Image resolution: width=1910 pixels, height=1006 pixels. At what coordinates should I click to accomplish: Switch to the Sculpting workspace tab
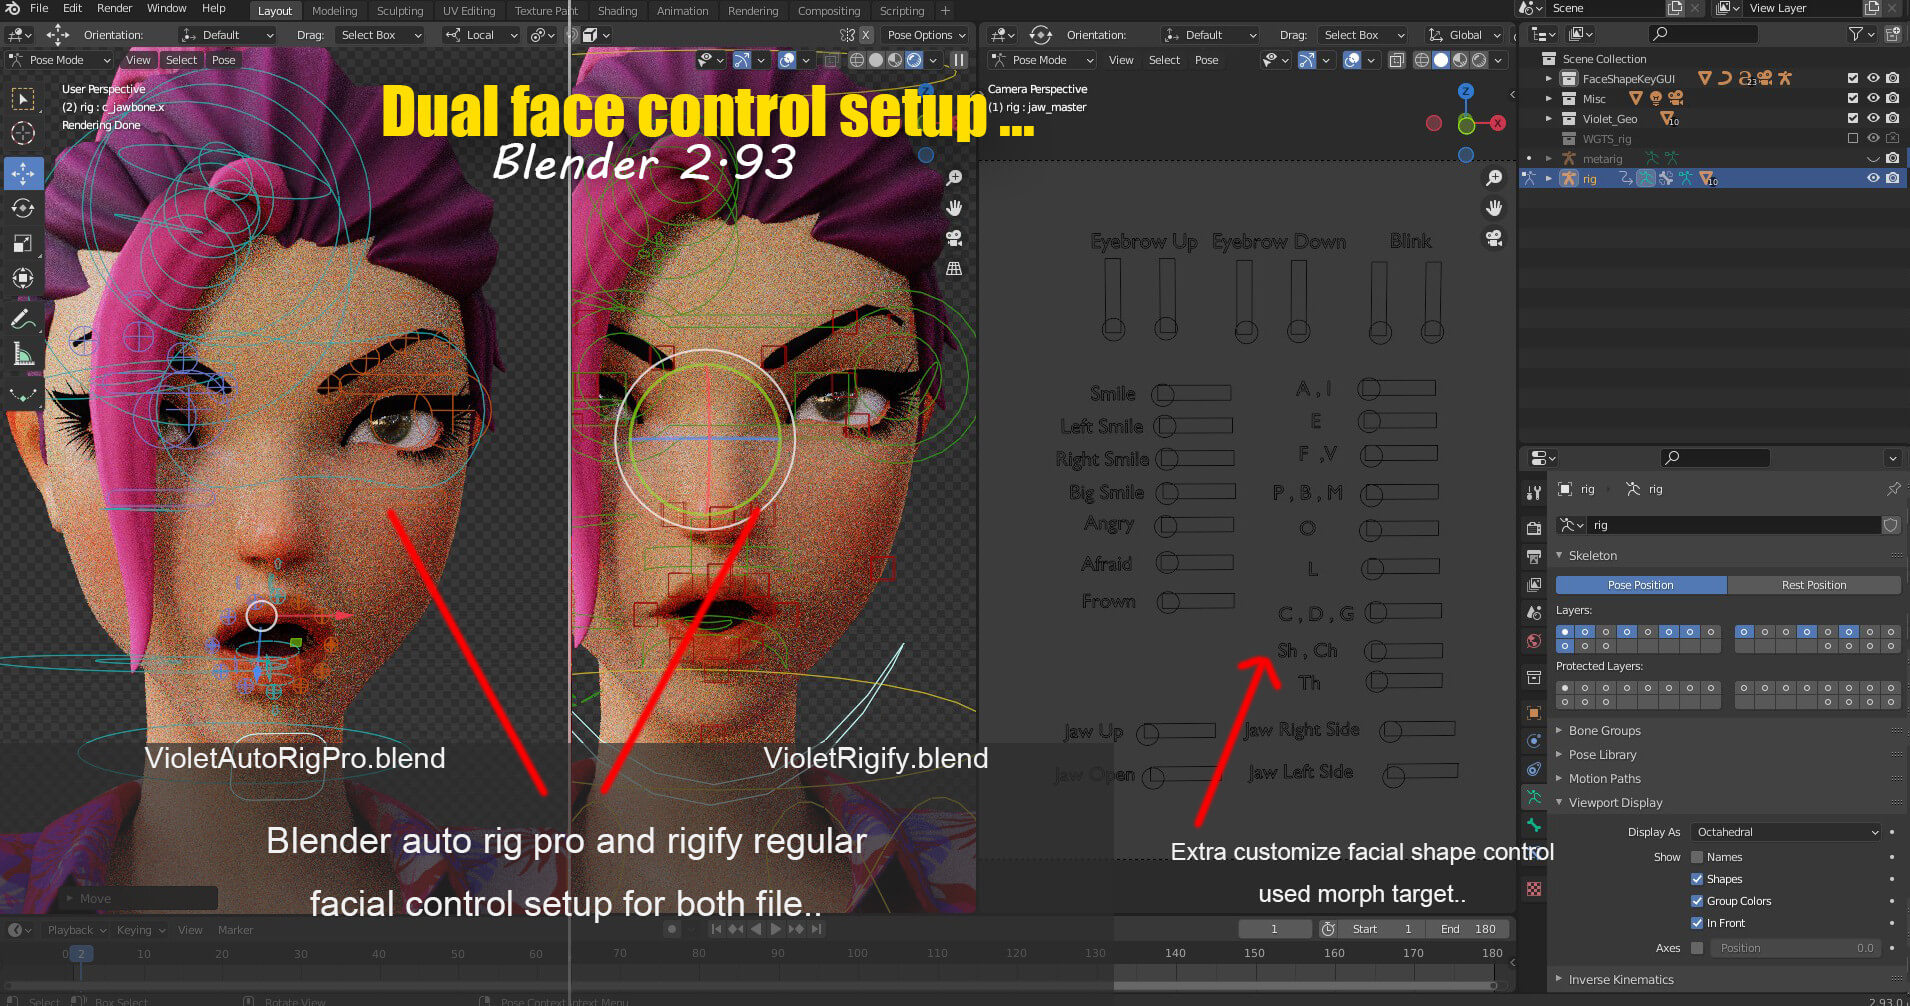point(400,11)
